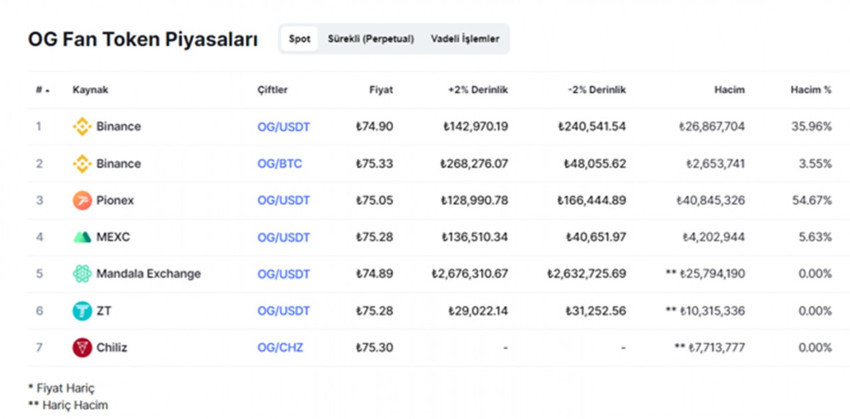
Task: Switch to the Spot tab
Action: coord(299,39)
